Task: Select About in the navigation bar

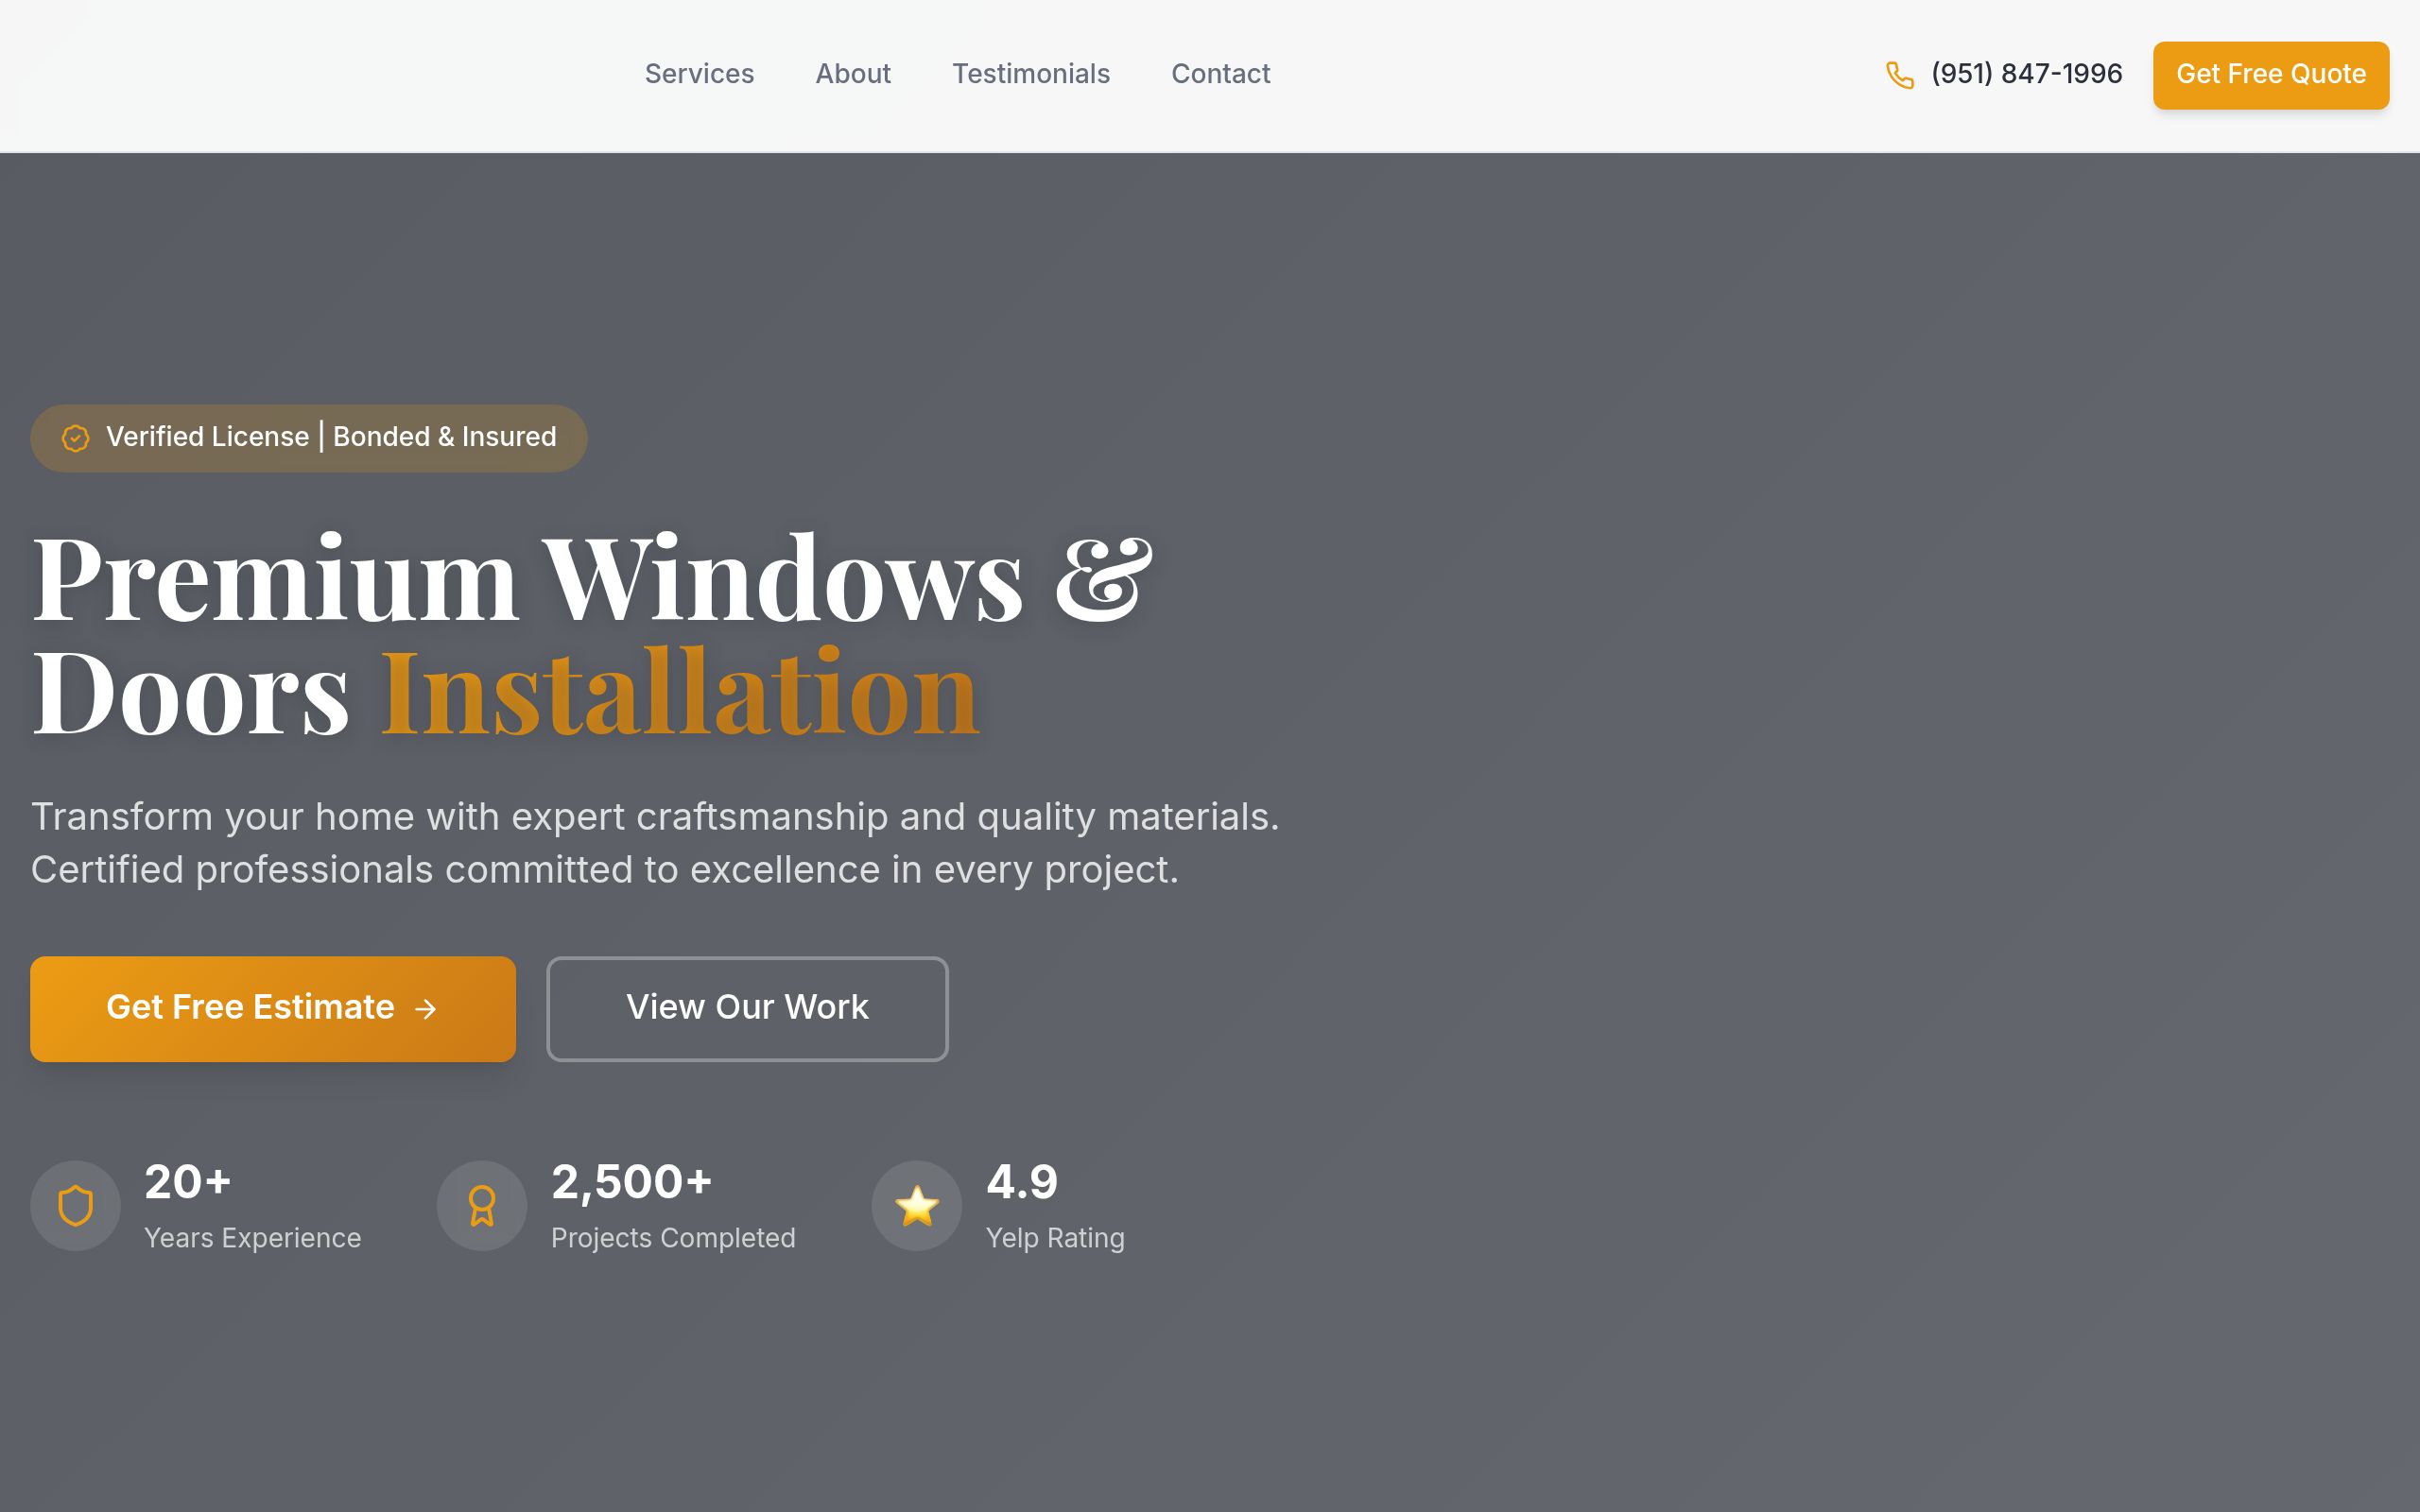Action: [x=853, y=74]
